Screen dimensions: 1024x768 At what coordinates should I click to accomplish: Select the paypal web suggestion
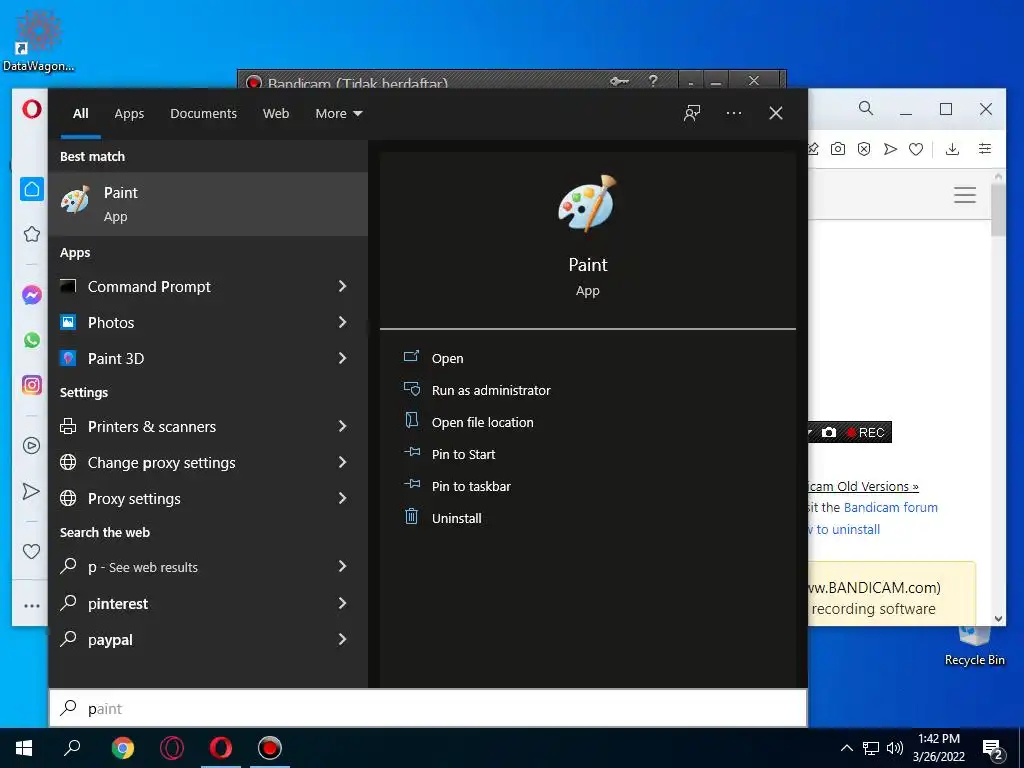(x=208, y=639)
